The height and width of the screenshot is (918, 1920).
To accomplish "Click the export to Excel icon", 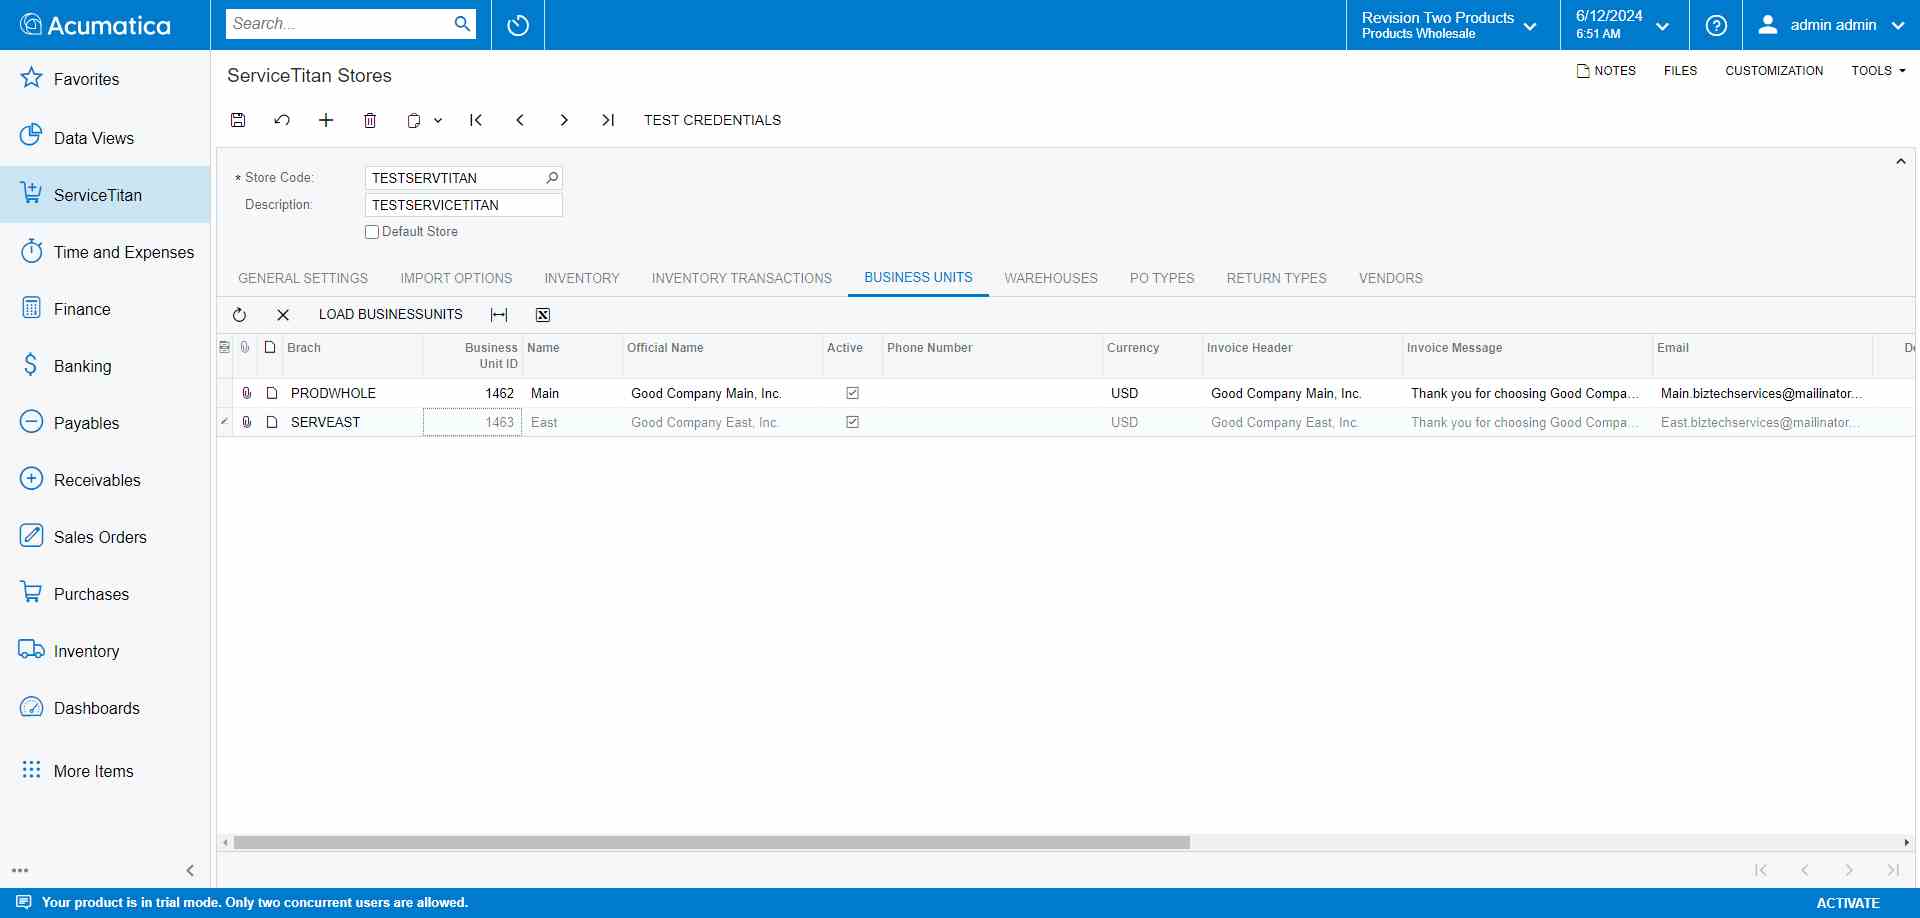I will point(543,315).
